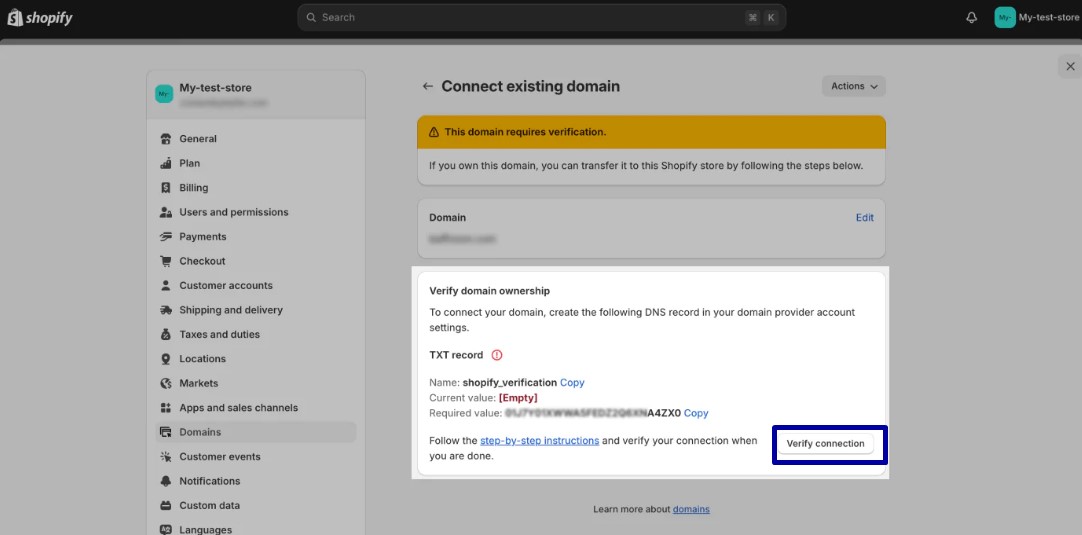Select Domains in the sidebar
Image resolution: width=1082 pixels, height=535 pixels.
pyautogui.click(x=256, y=432)
